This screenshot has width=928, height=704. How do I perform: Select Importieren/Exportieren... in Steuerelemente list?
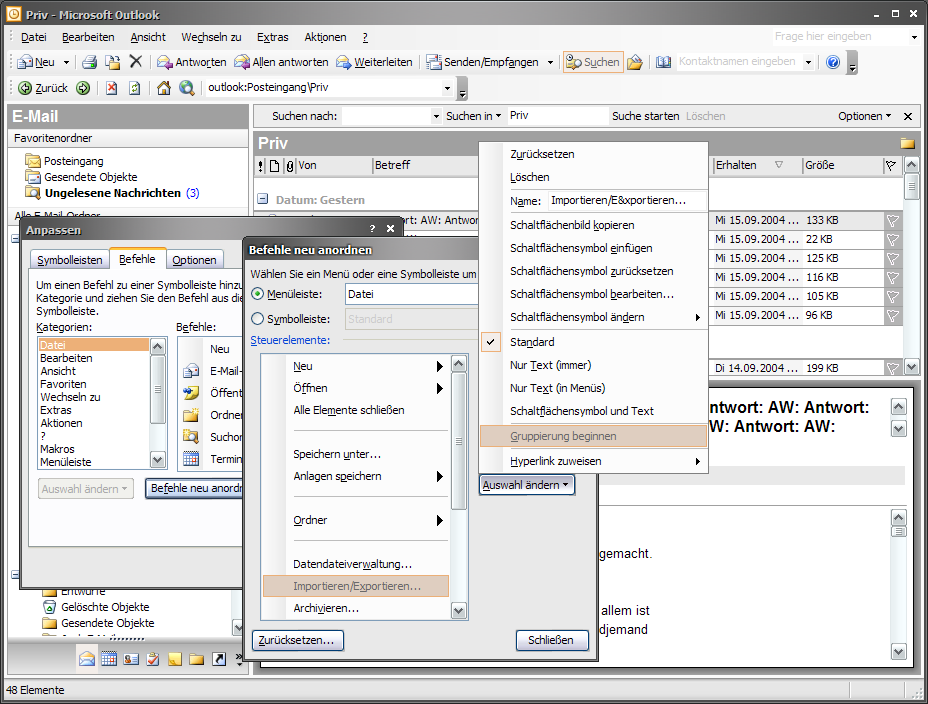355,586
